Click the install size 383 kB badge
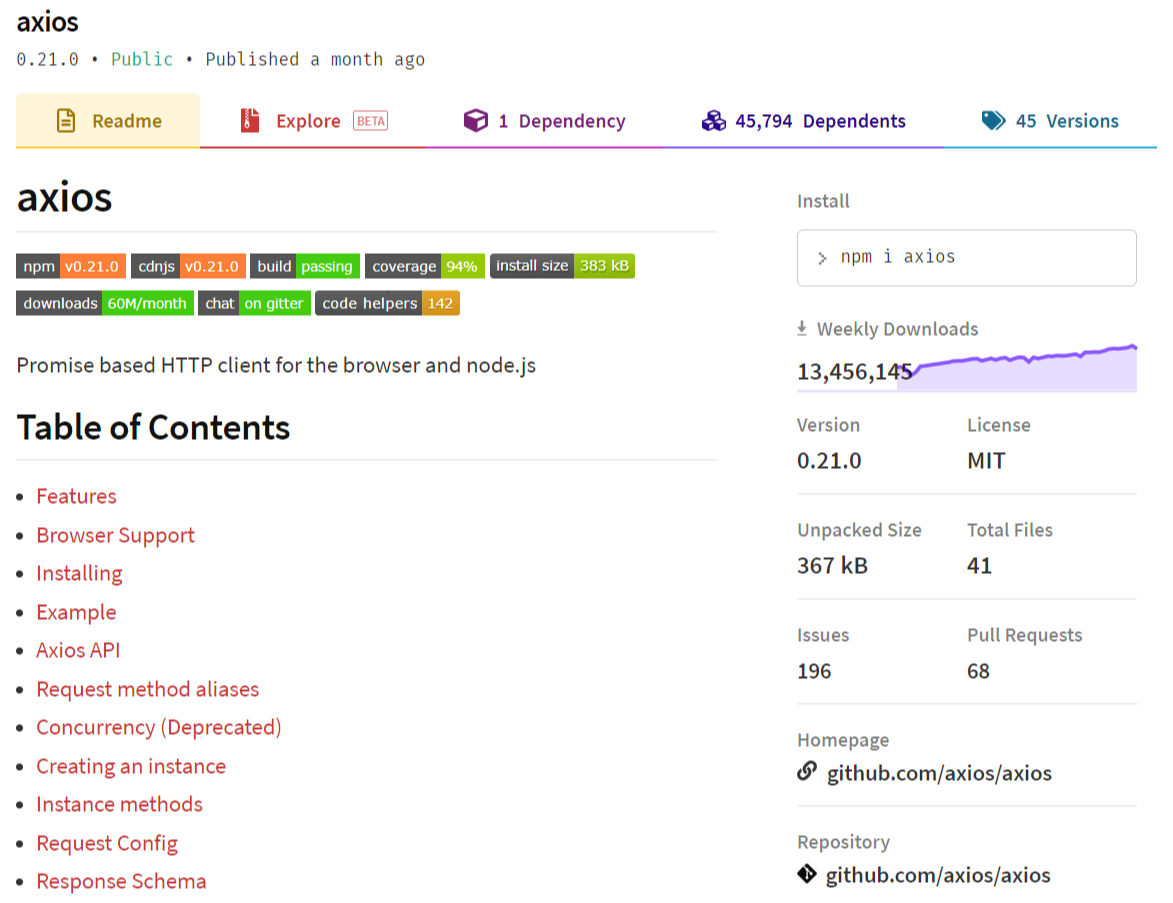 [x=563, y=266]
